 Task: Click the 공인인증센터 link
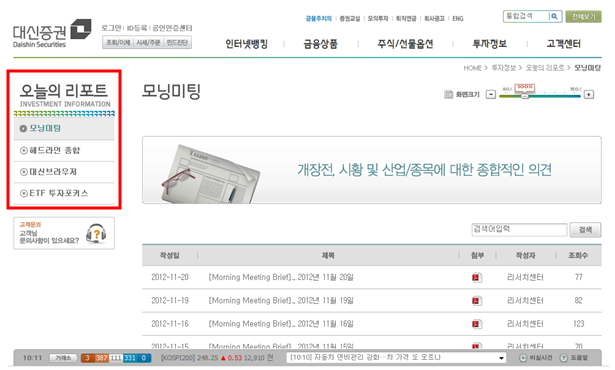click(172, 28)
